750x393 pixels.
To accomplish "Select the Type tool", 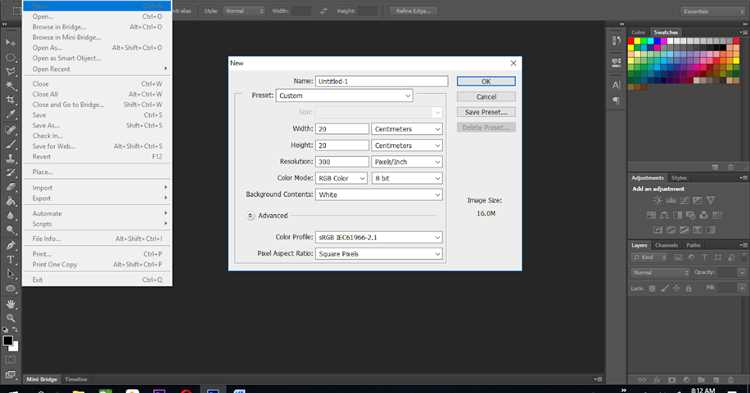I will 10,260.
